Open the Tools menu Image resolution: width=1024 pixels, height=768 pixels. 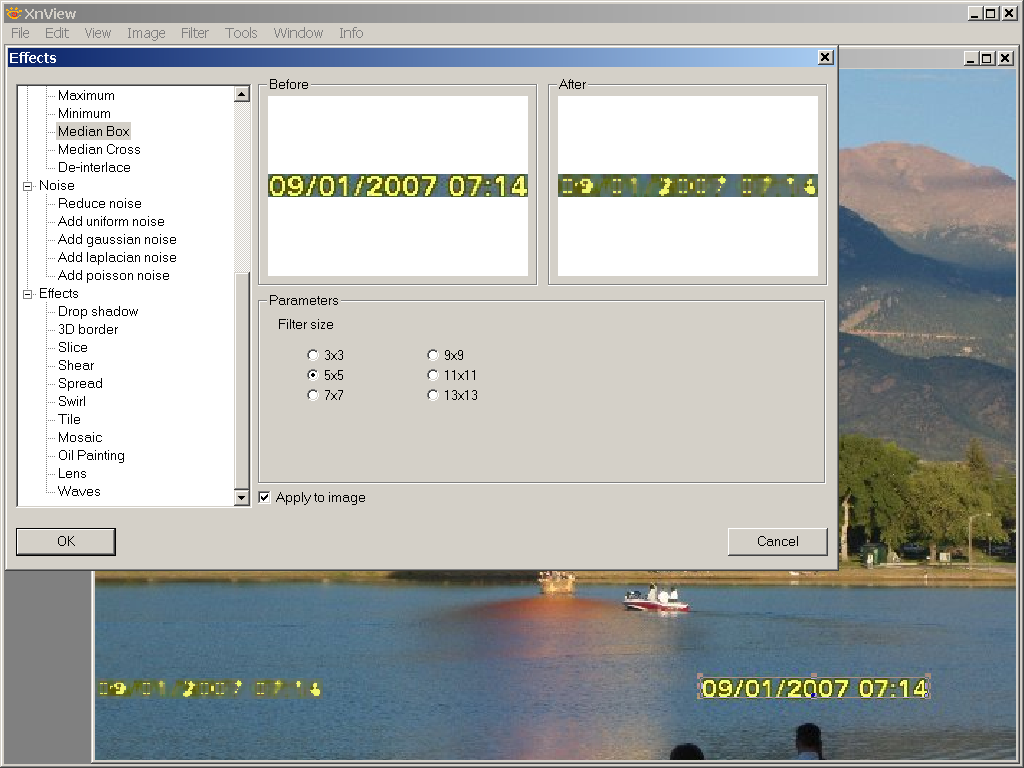tap(241, 33)
